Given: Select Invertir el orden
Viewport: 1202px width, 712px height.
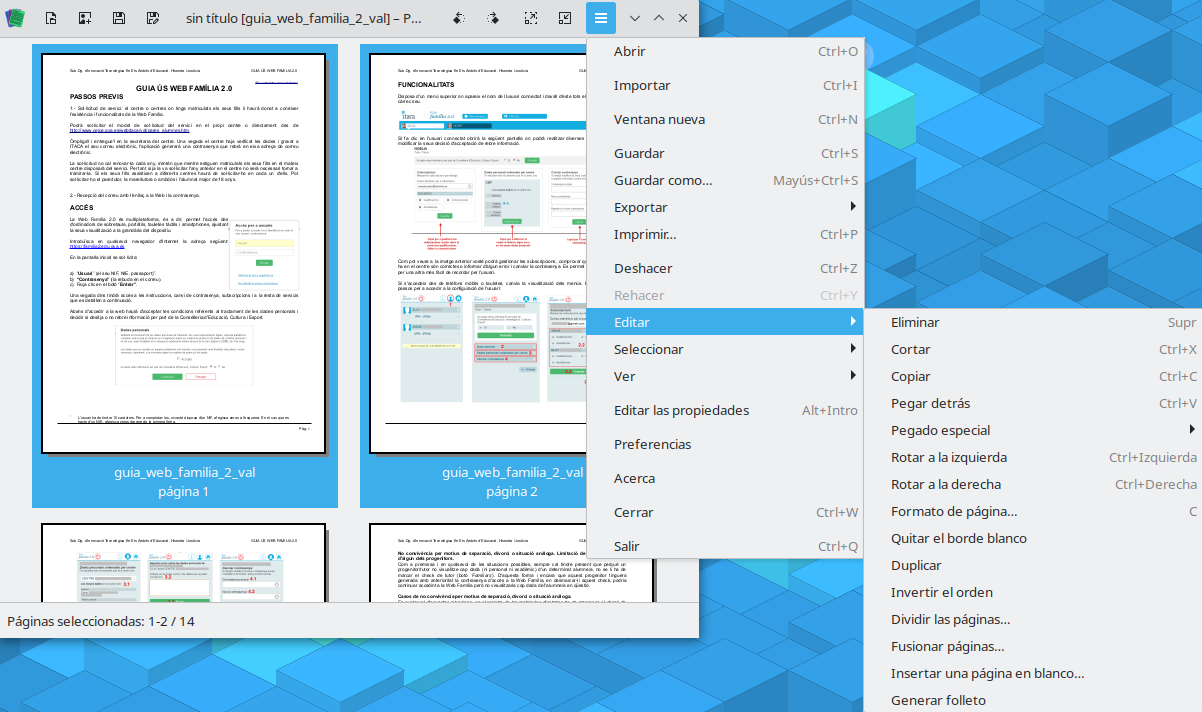Looking at the screenshot, I should (x=1033, y=592).
